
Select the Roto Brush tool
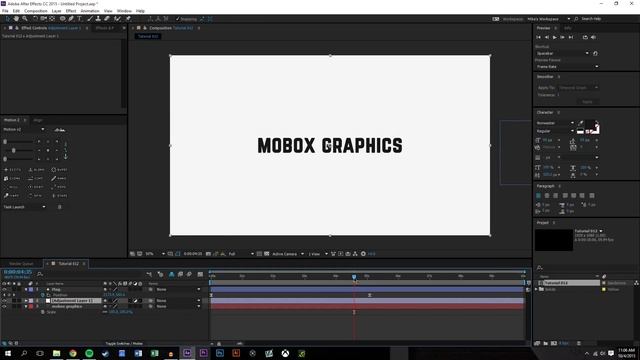(x=118, y=19)
